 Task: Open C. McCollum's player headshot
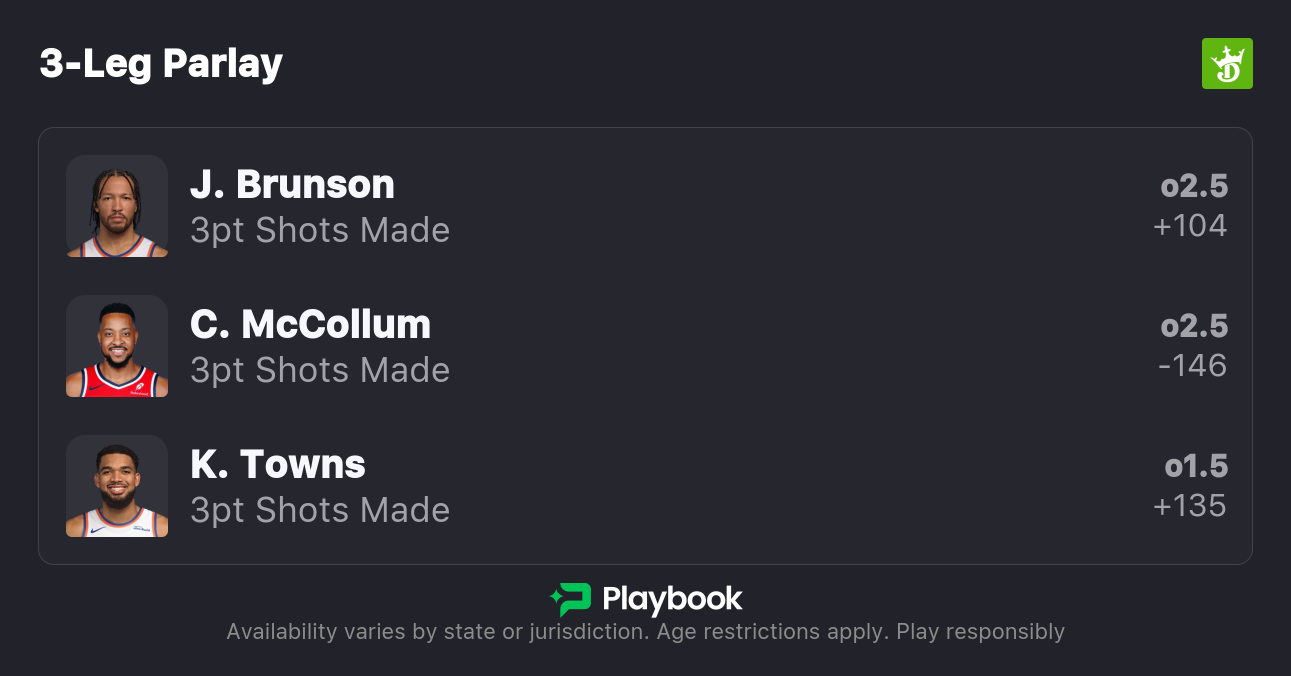pyautogui.click(x=117, y=346)
